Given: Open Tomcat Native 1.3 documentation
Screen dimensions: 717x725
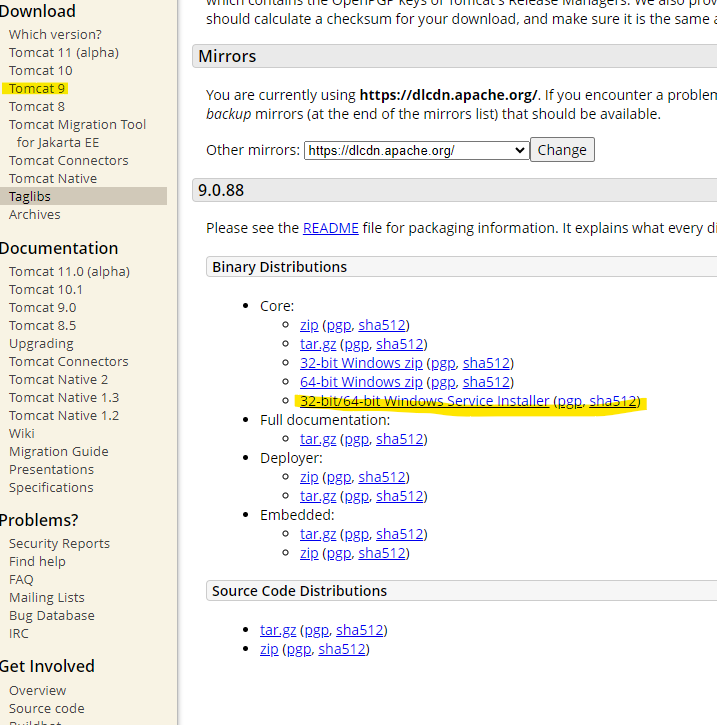Looking at the screenshot, I should click(64, 398).
